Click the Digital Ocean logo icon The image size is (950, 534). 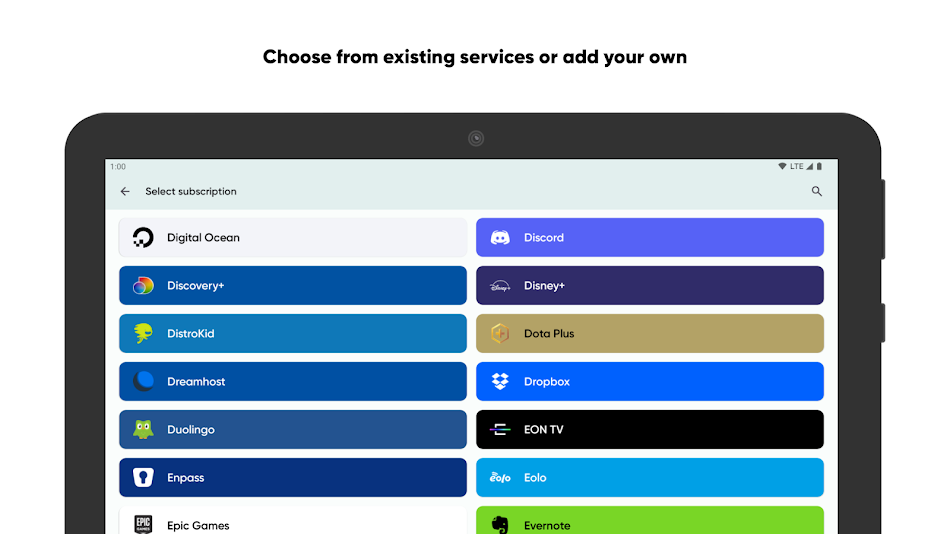click(143, 238)
